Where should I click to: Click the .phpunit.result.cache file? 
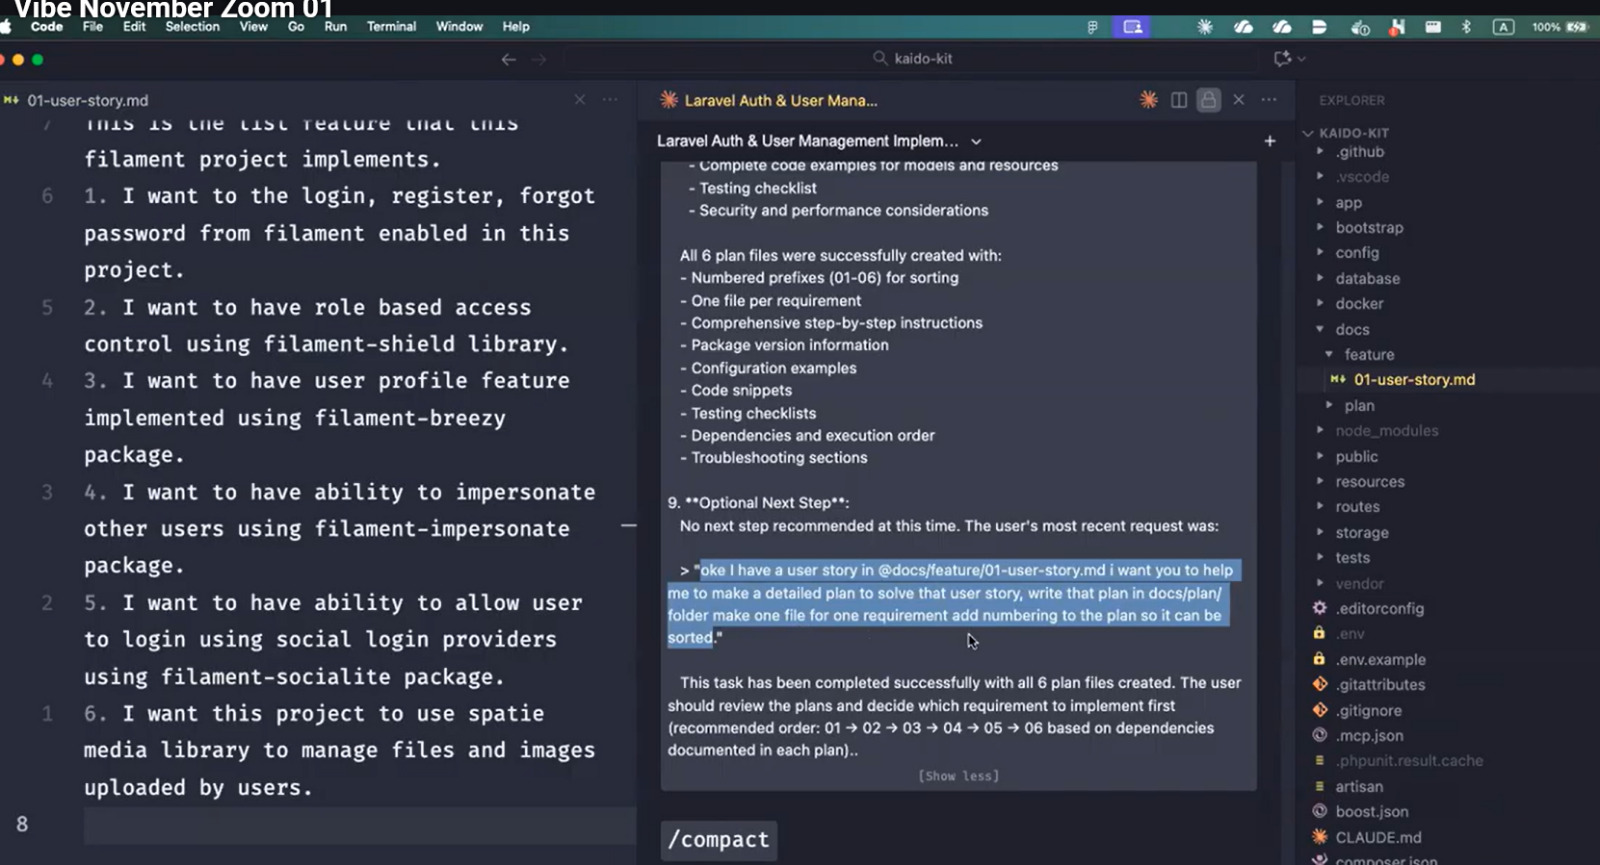(1409, 761)
